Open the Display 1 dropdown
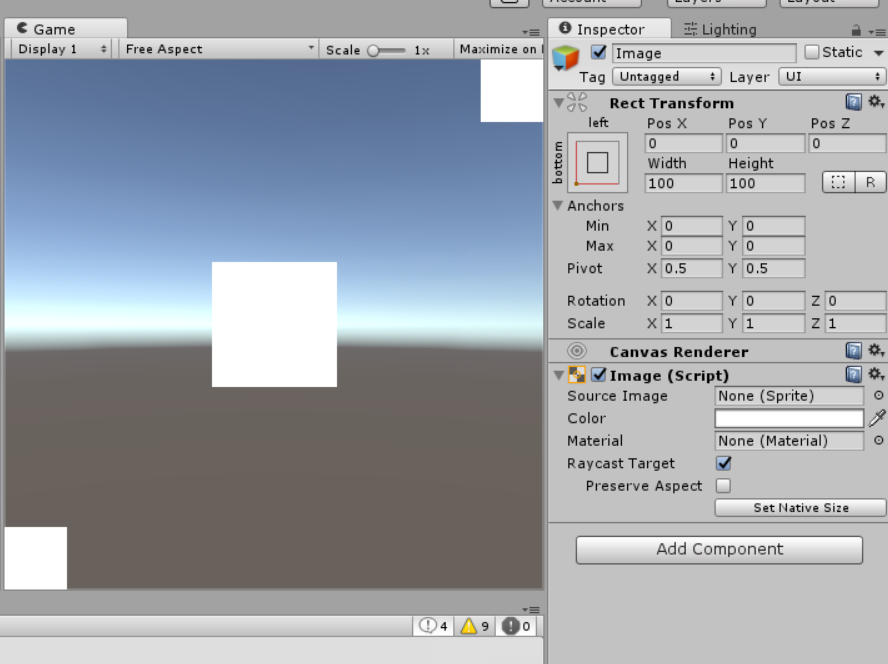888x664 pixels. click(x=61, y=49)
